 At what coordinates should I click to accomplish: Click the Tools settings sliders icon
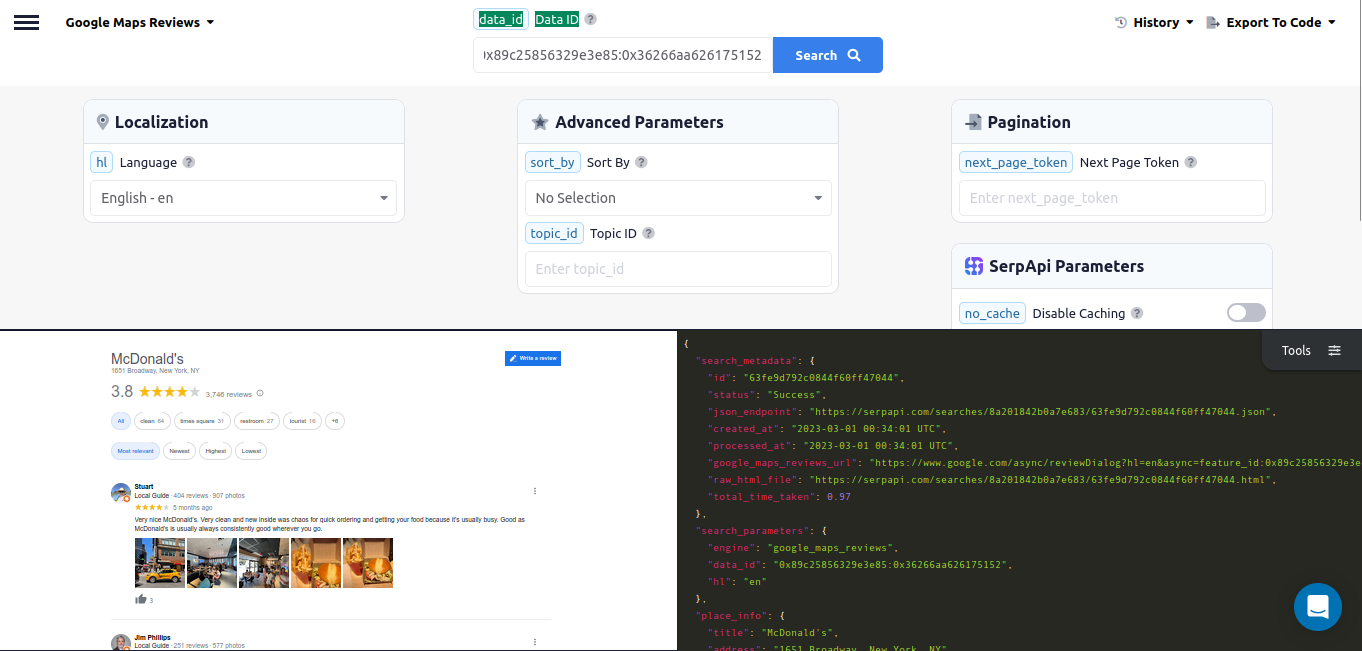click(1335, 350)
